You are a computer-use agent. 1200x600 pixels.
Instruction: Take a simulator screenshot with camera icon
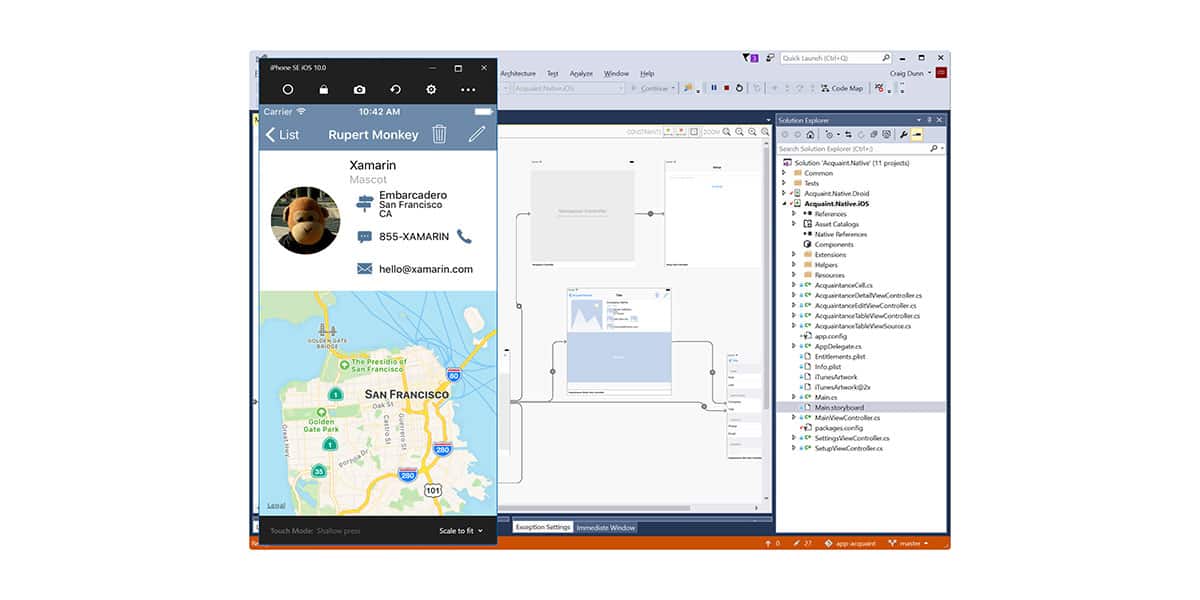point(360,89)
